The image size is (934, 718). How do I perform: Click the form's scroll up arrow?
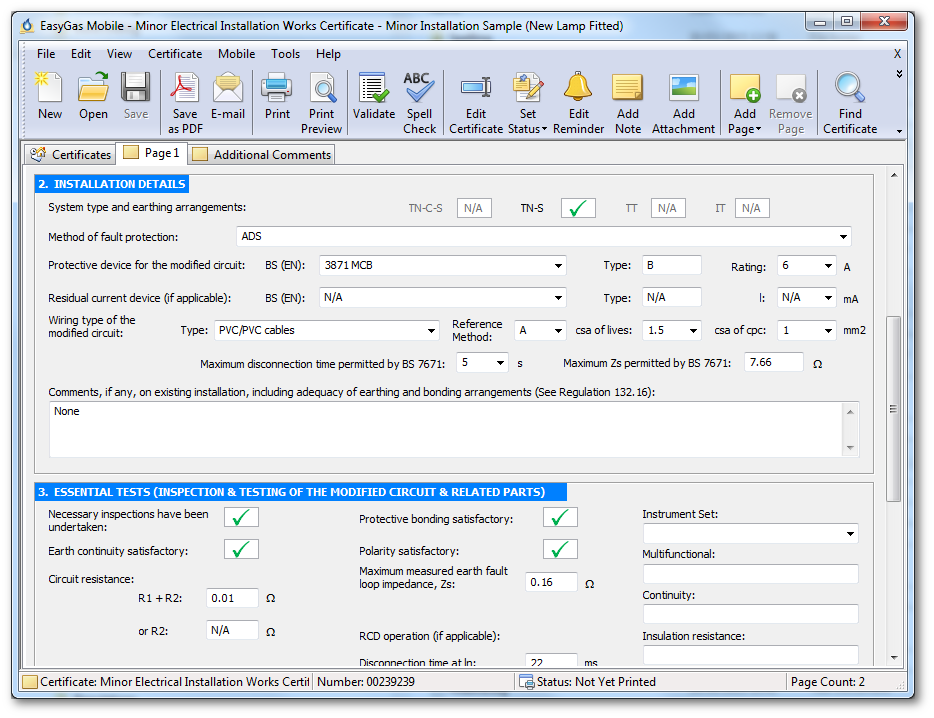[x=893, y=175]
